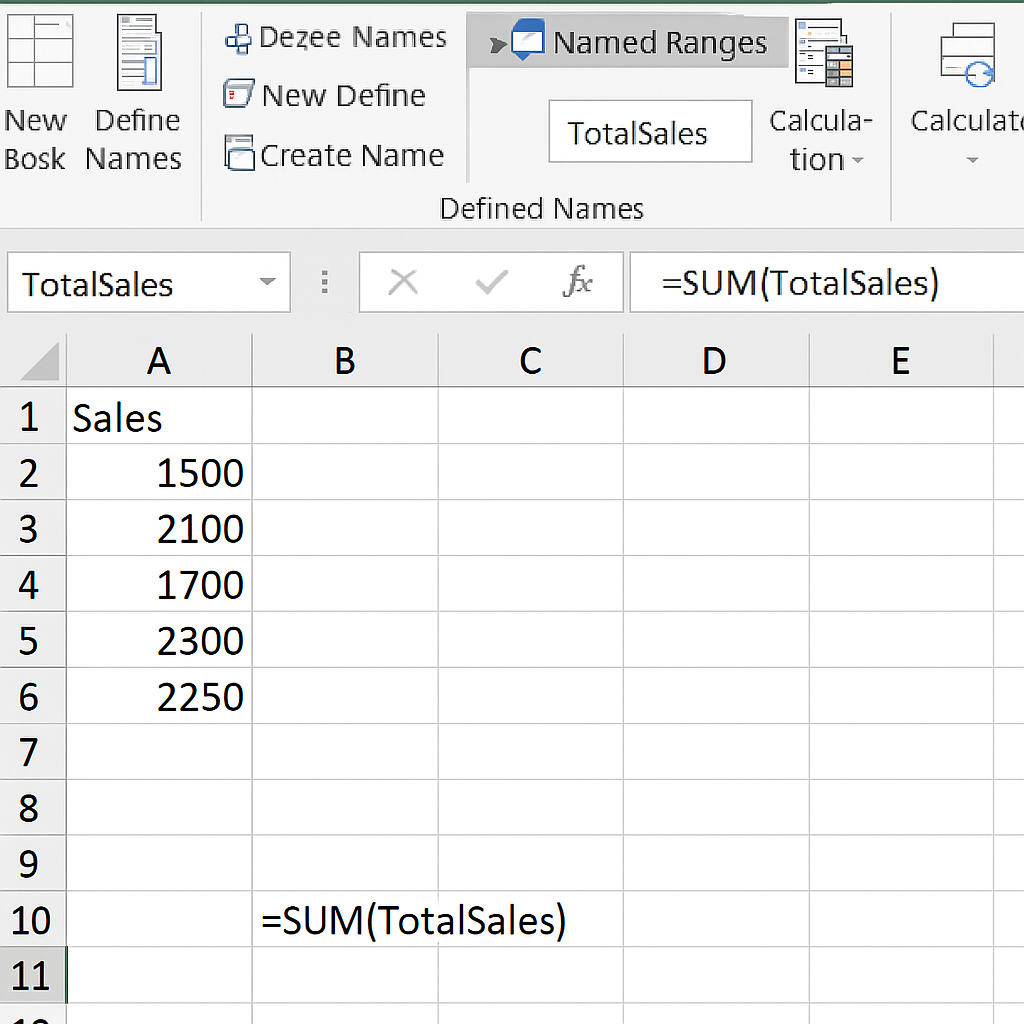
Task: Select column E header
Action: 901,361
